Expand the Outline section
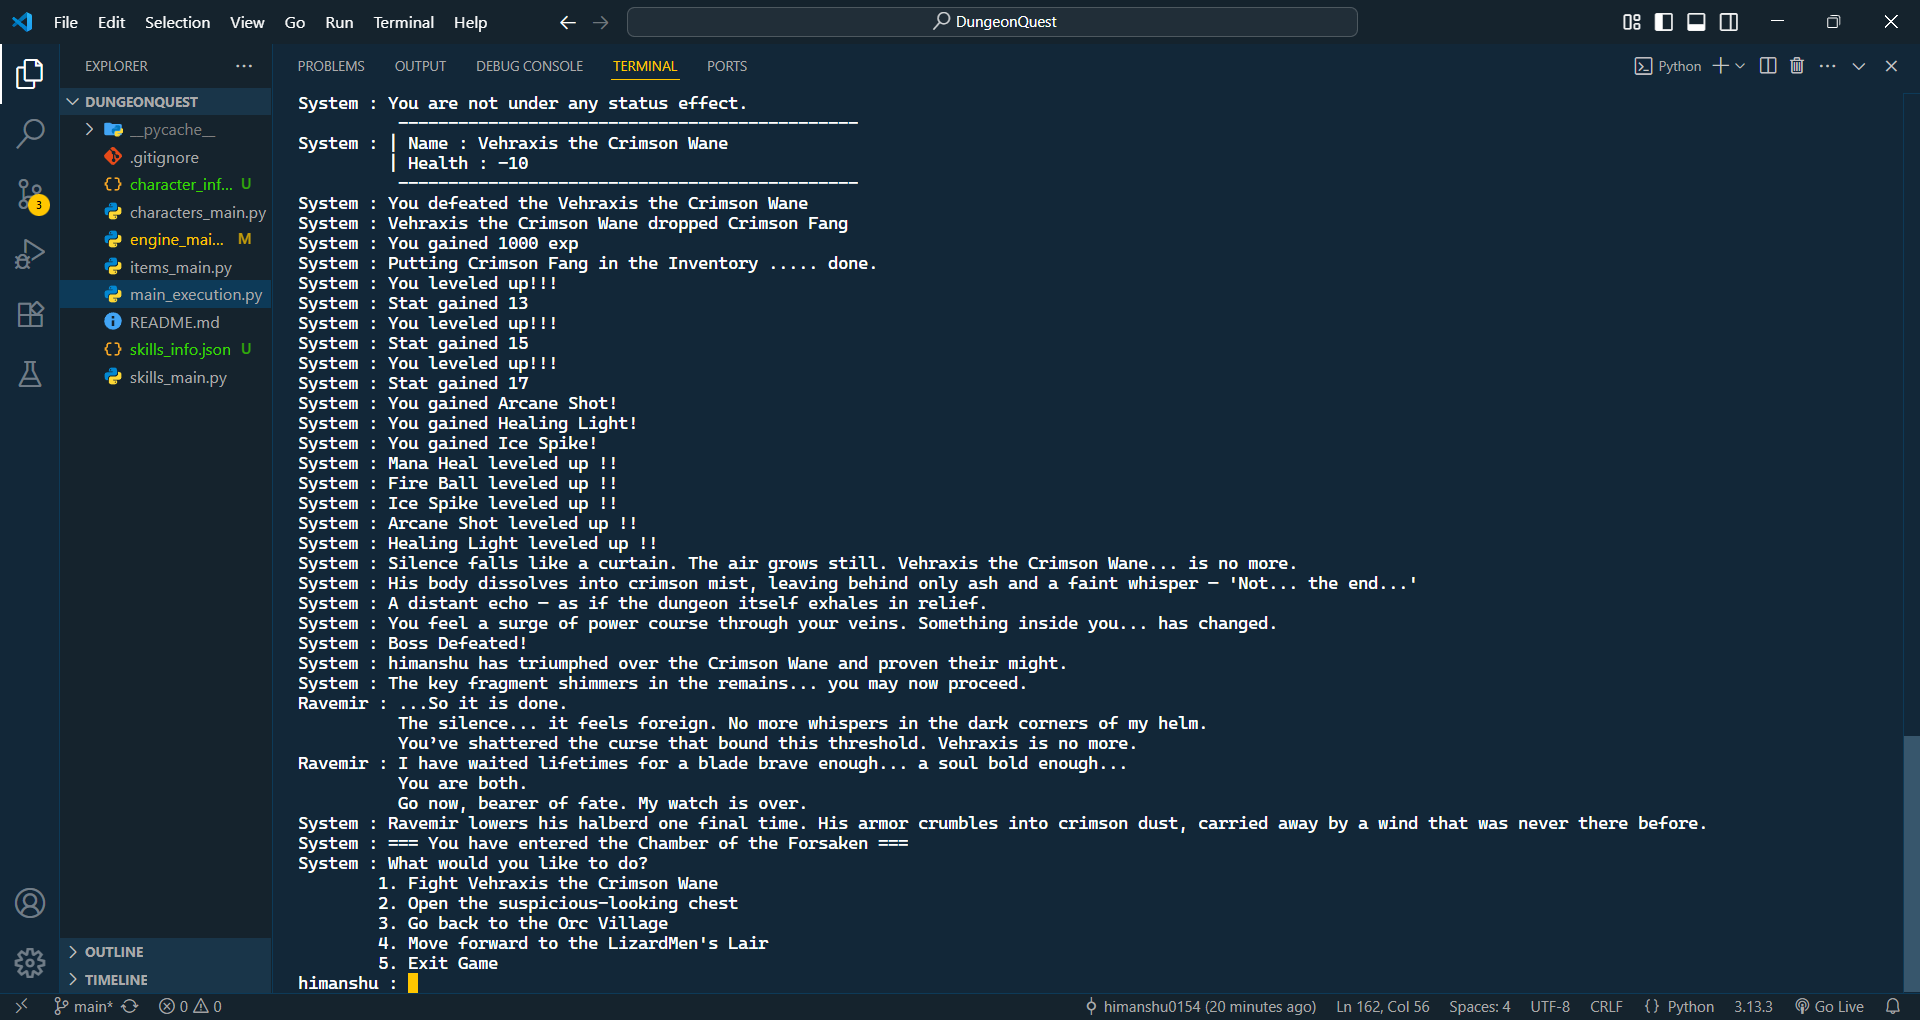This screenshot has height=1020, width=1920. 166,952
